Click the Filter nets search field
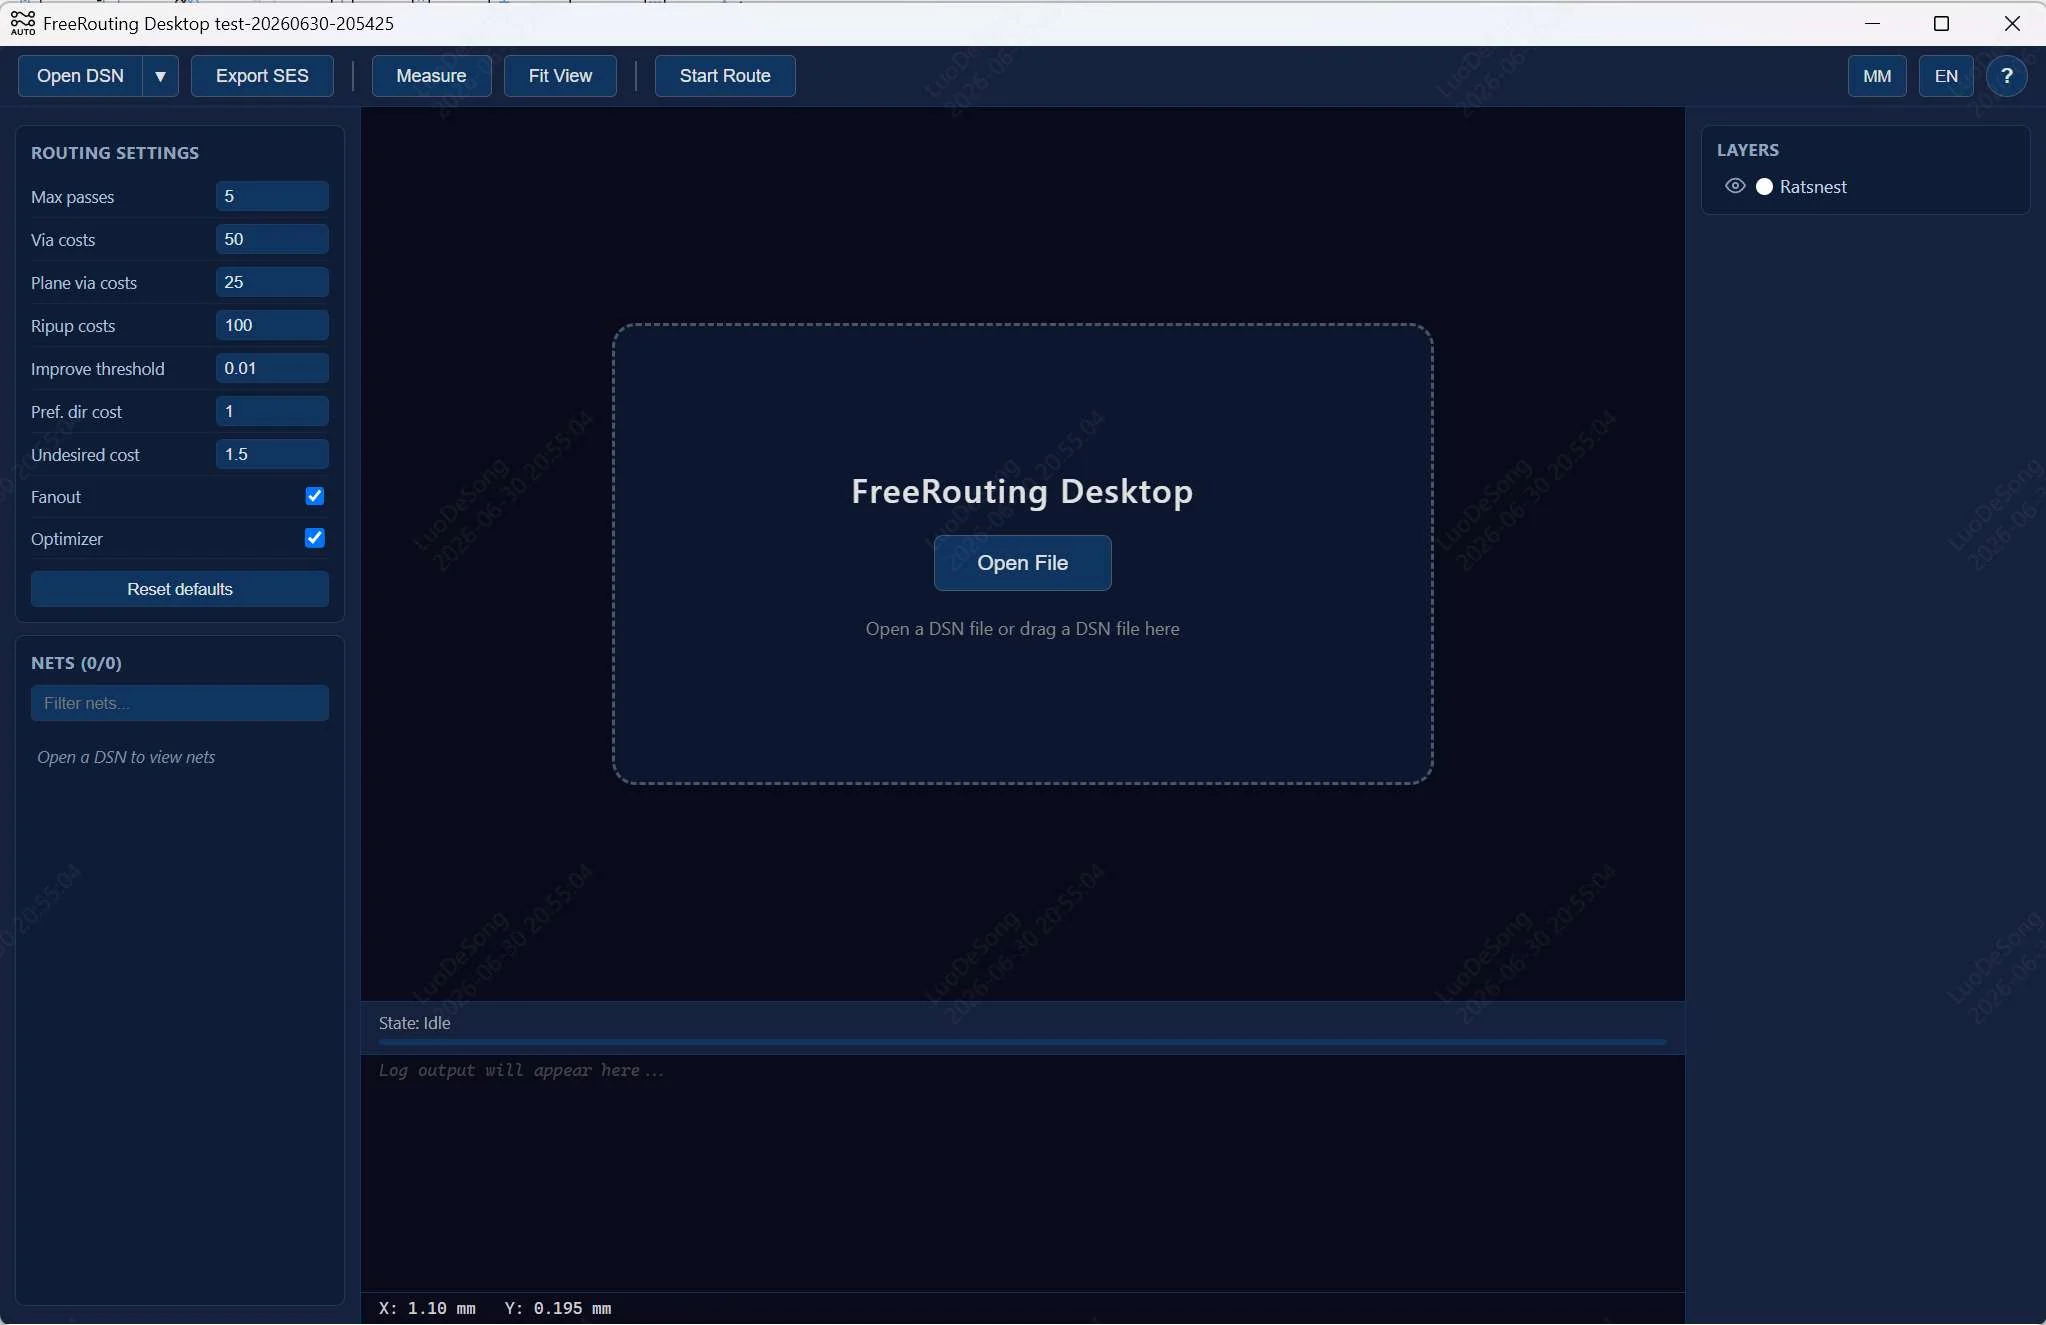The image size is (2046, 1325). point(180,703)
